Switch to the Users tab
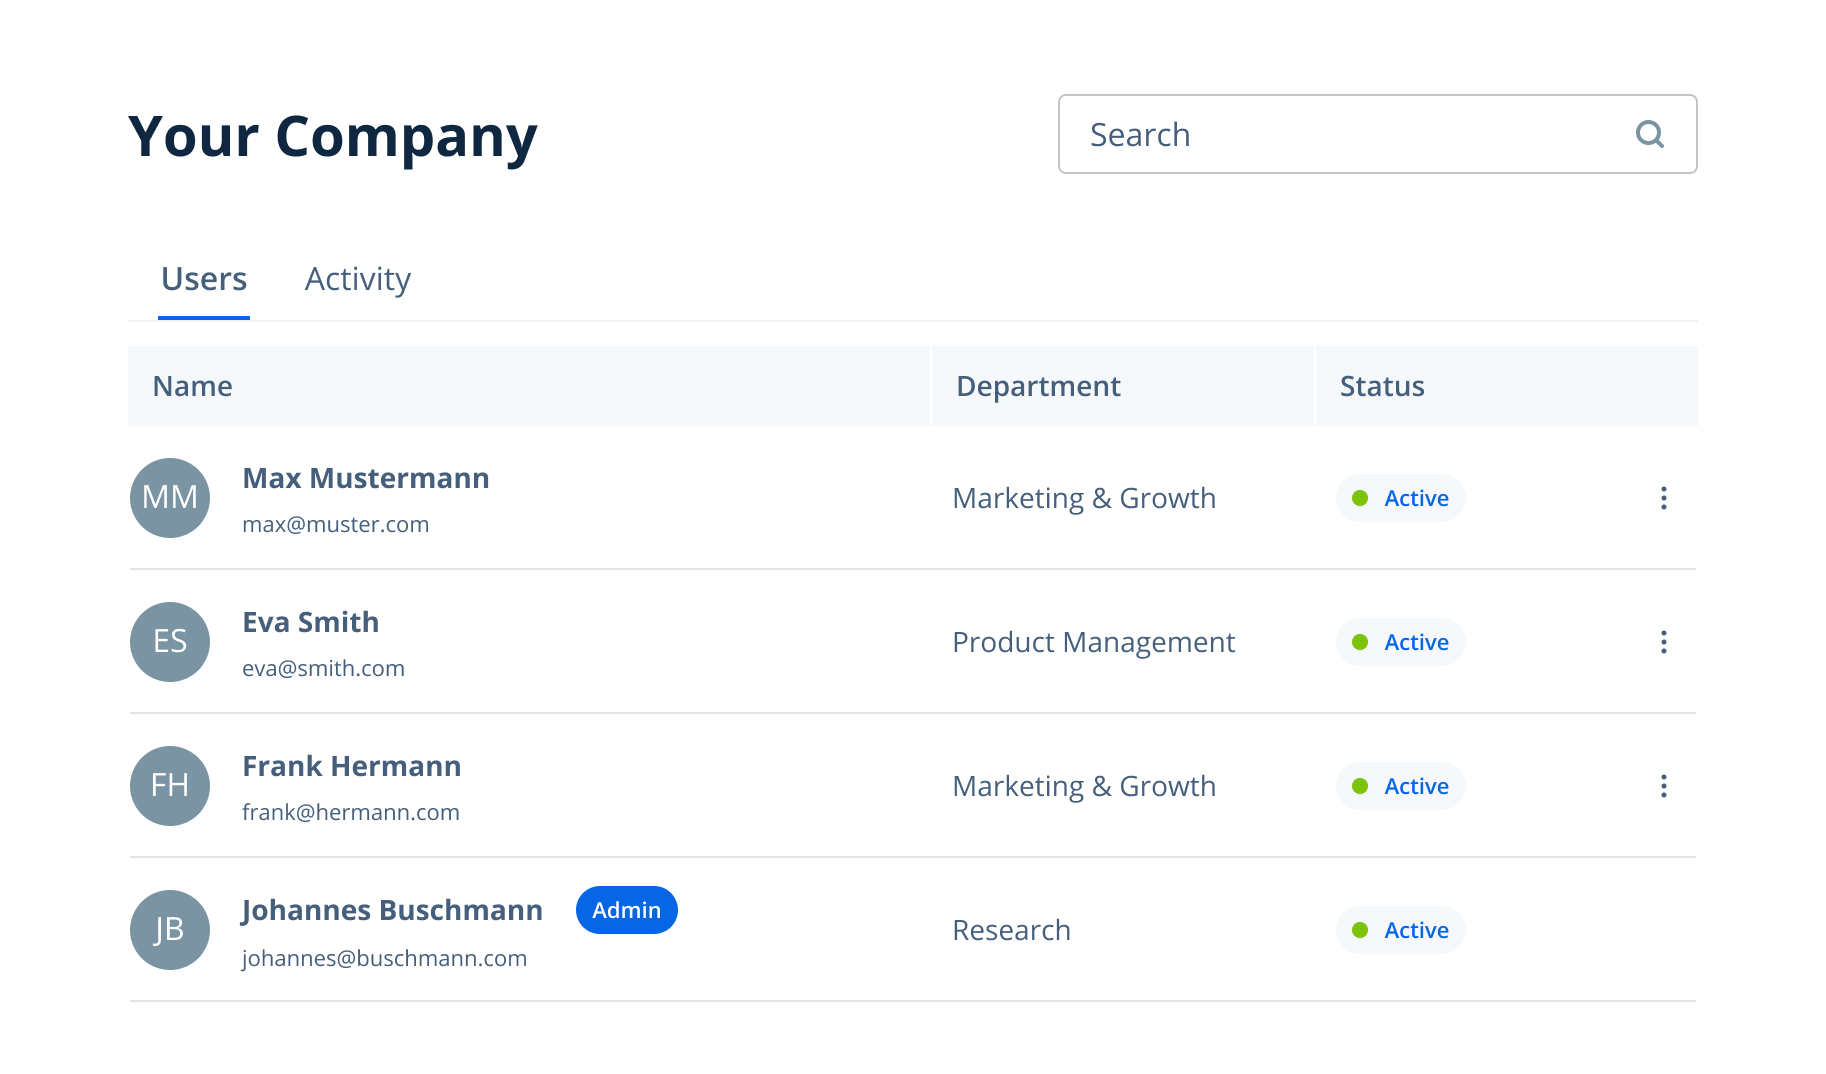 point(204,279)
